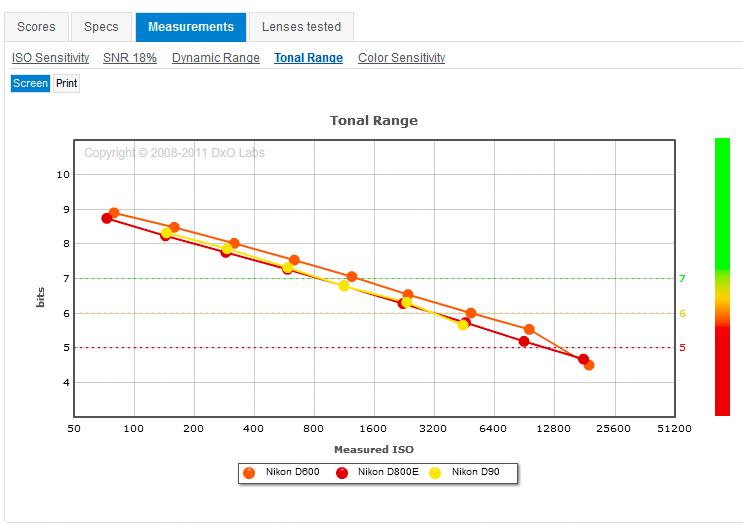
Task: Open the ISO Sensitivity measurement link
Action: click(50, 58)
